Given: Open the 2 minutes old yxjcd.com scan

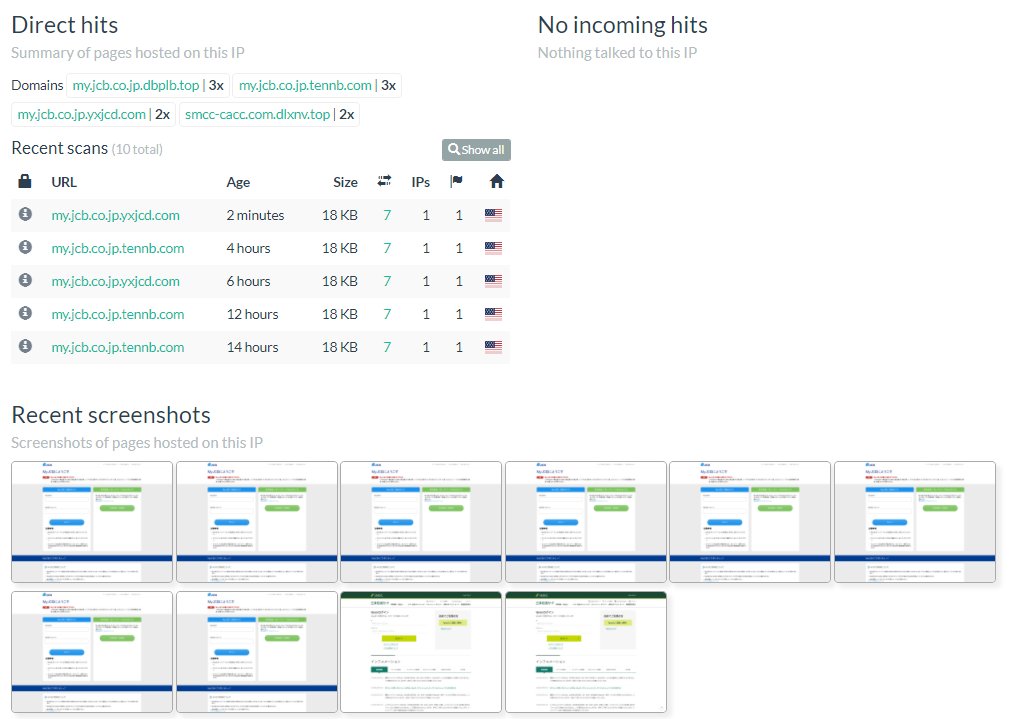Looking at the screenshot, I should [116, 215].
